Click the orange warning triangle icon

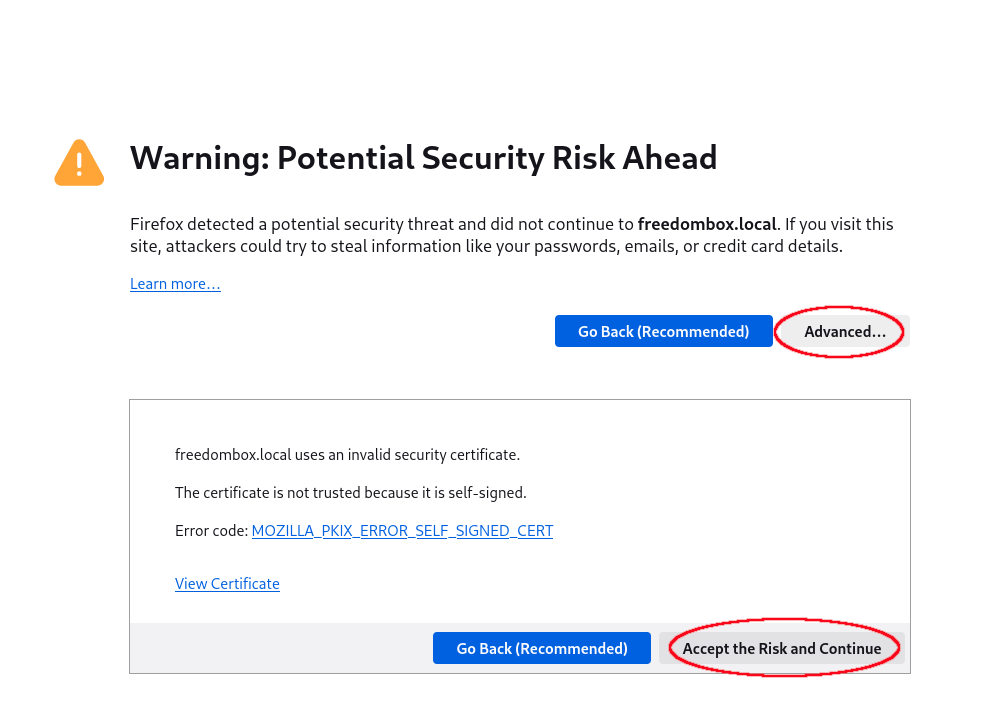pyautogui.click(x=79, y=162)
